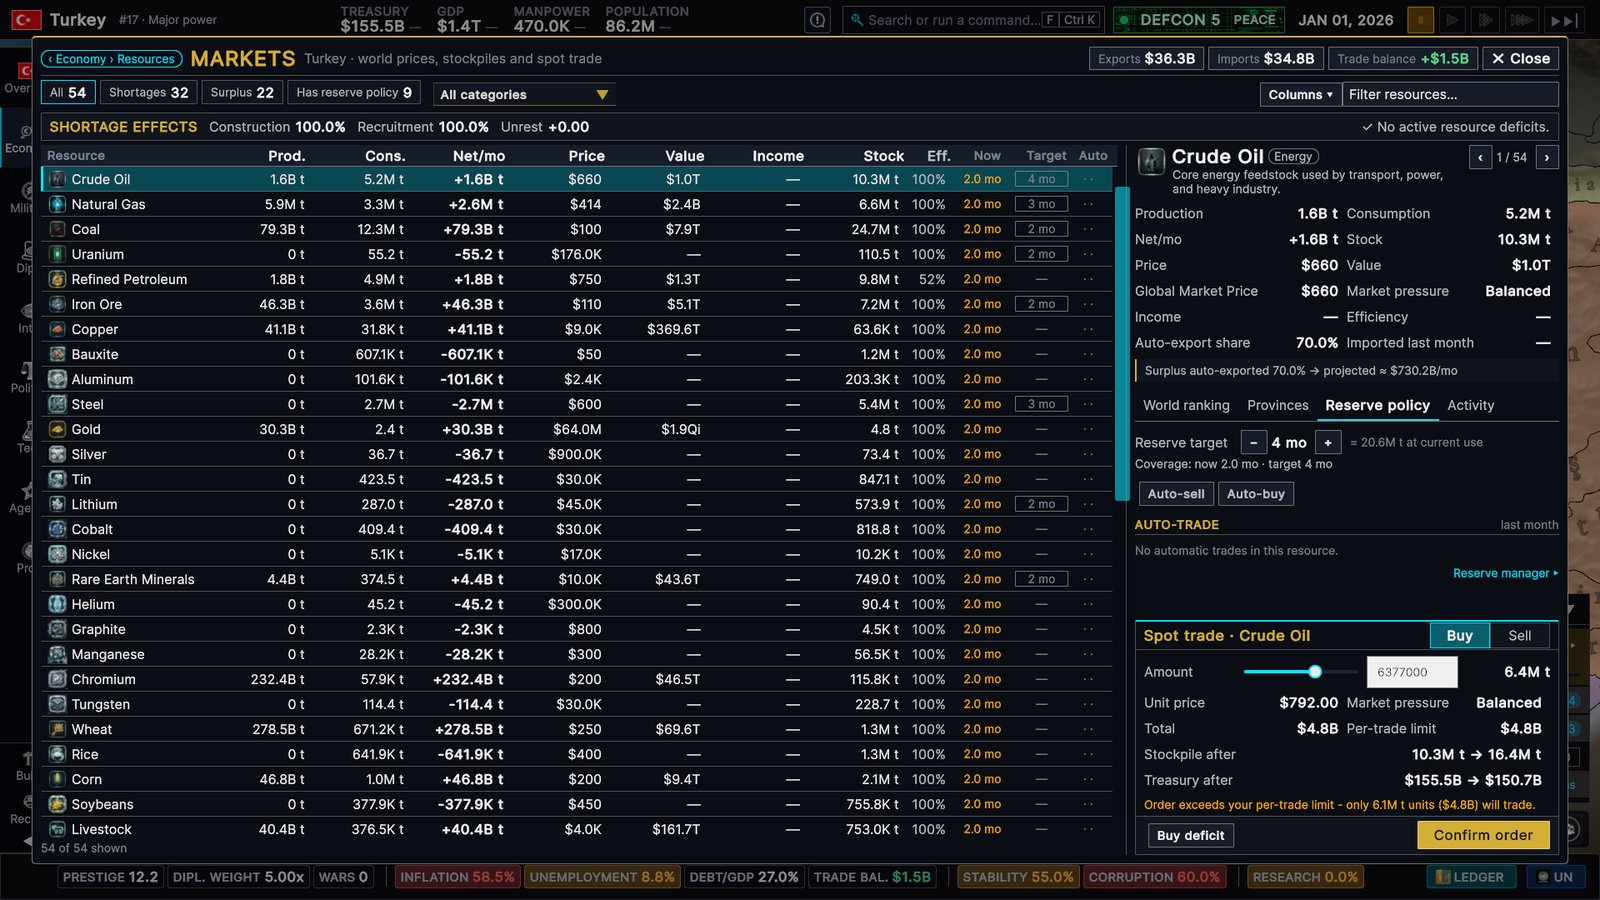
Task: Edit Iron Ore 2 mo target cell
Action: (x=1042, y=304)
